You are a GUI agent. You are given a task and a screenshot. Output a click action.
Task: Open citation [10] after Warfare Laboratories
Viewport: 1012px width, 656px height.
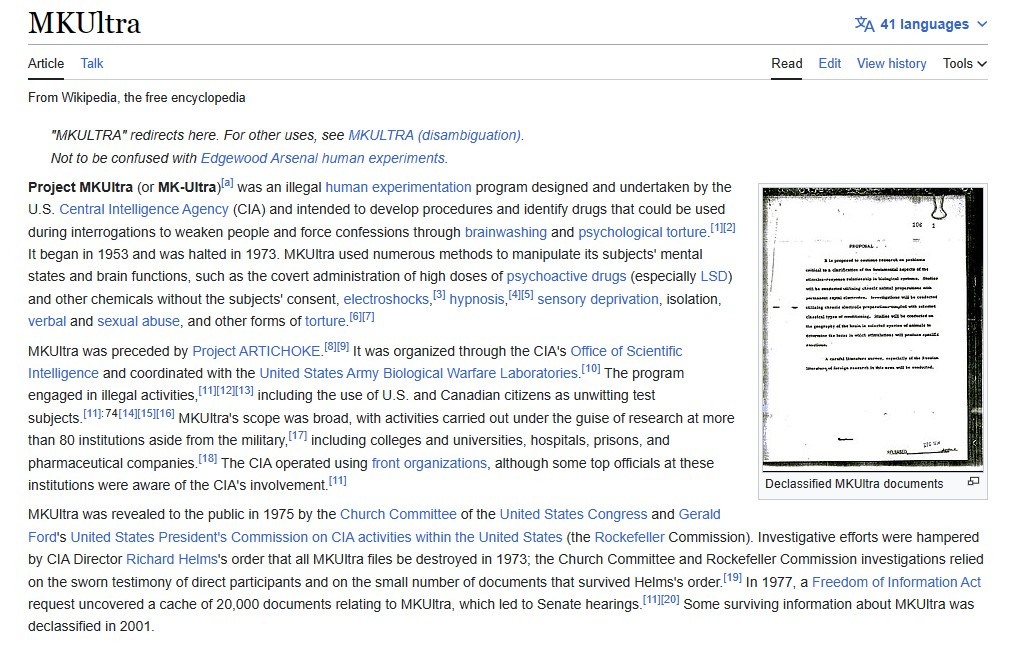click(591, 369)
